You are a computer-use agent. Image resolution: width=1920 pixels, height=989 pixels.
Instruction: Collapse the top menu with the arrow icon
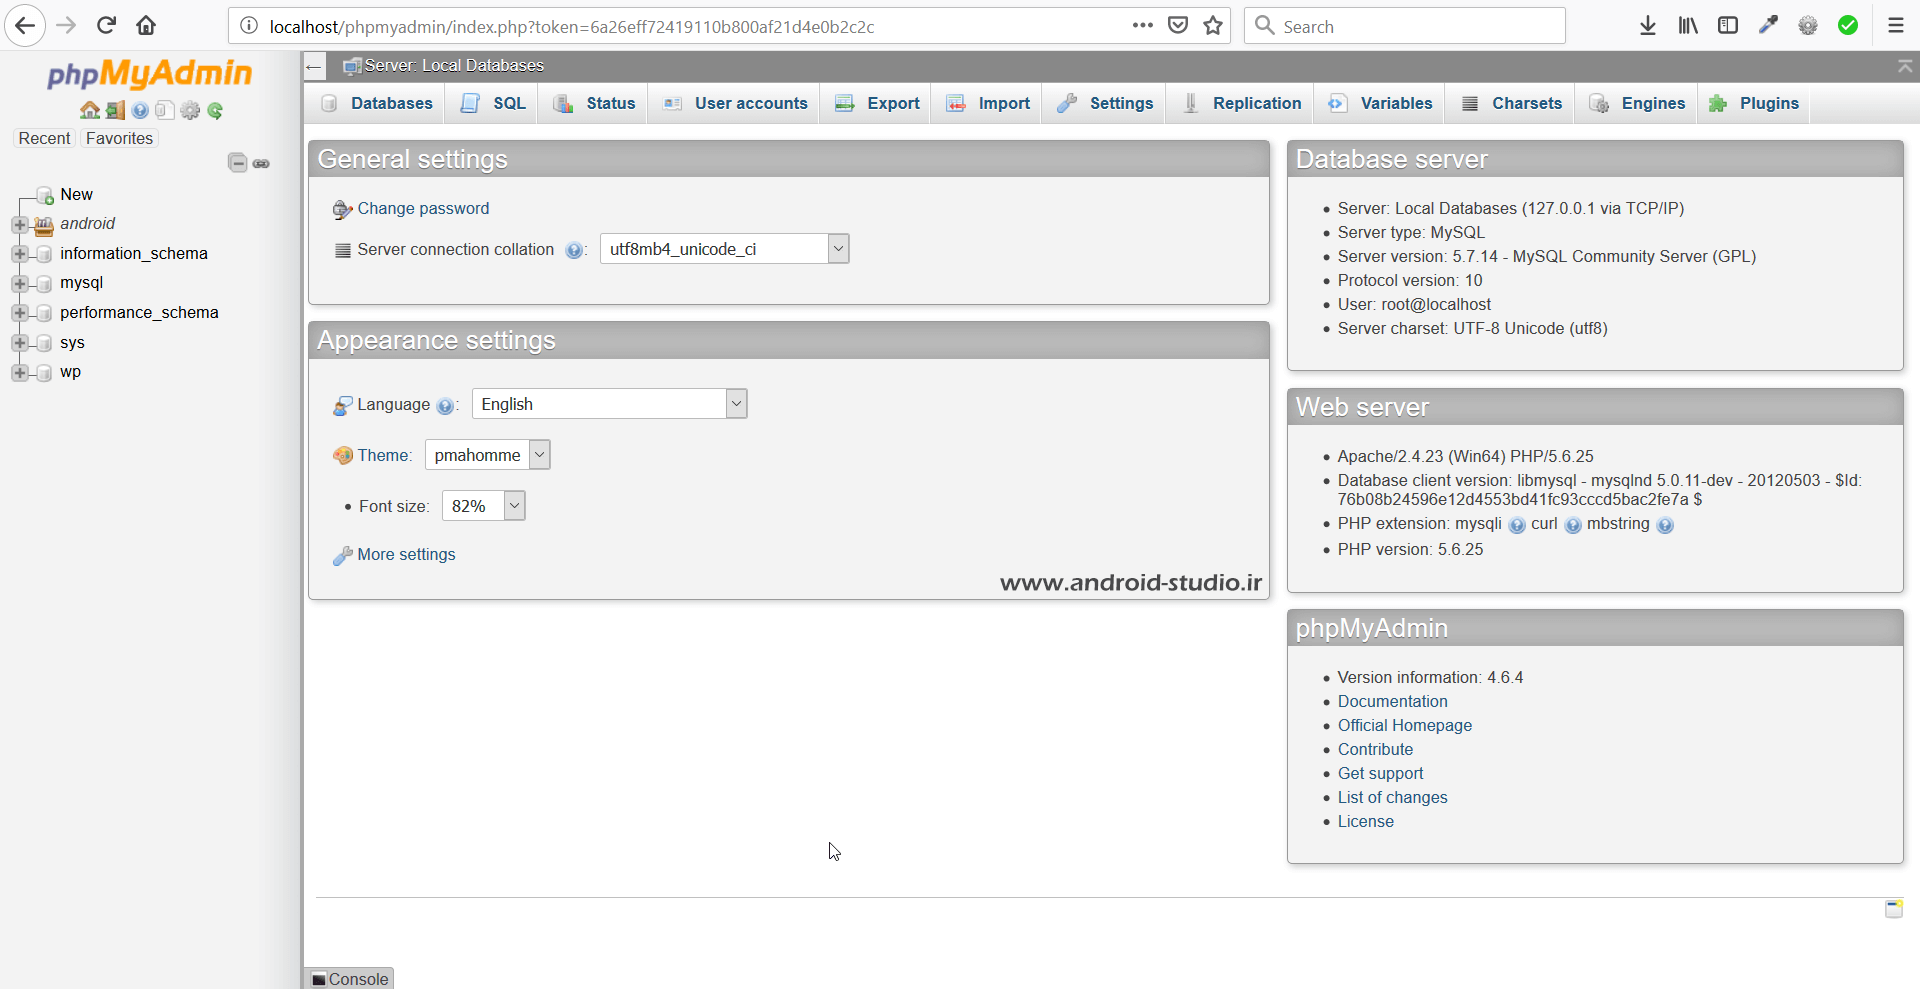1905,66
